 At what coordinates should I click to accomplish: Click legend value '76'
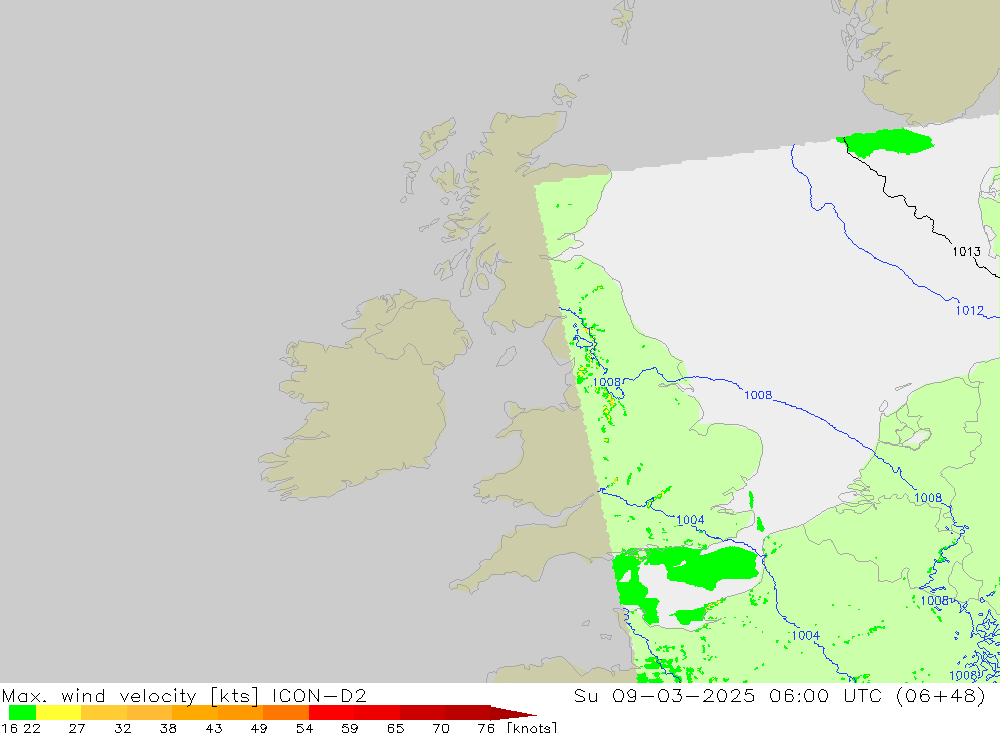[486, 728]
